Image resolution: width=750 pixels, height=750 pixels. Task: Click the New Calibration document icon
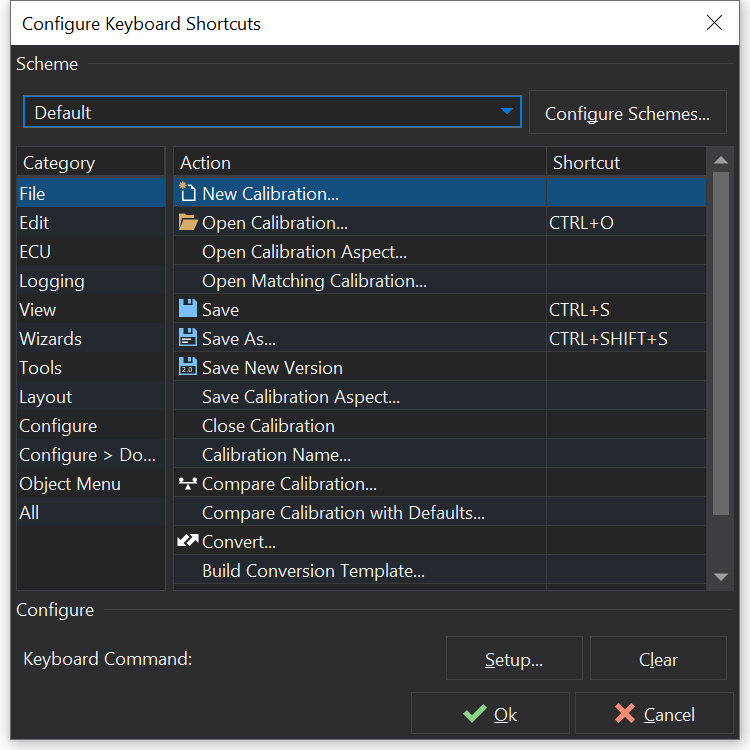point(187,193)
